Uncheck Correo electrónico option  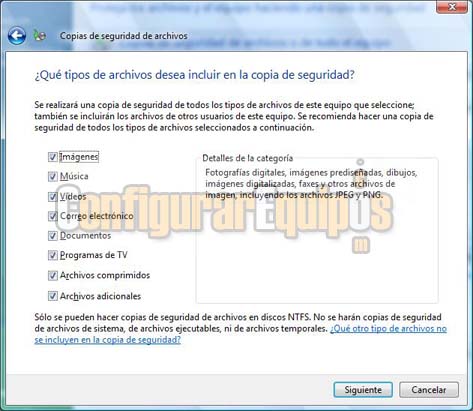pos(53,216)
